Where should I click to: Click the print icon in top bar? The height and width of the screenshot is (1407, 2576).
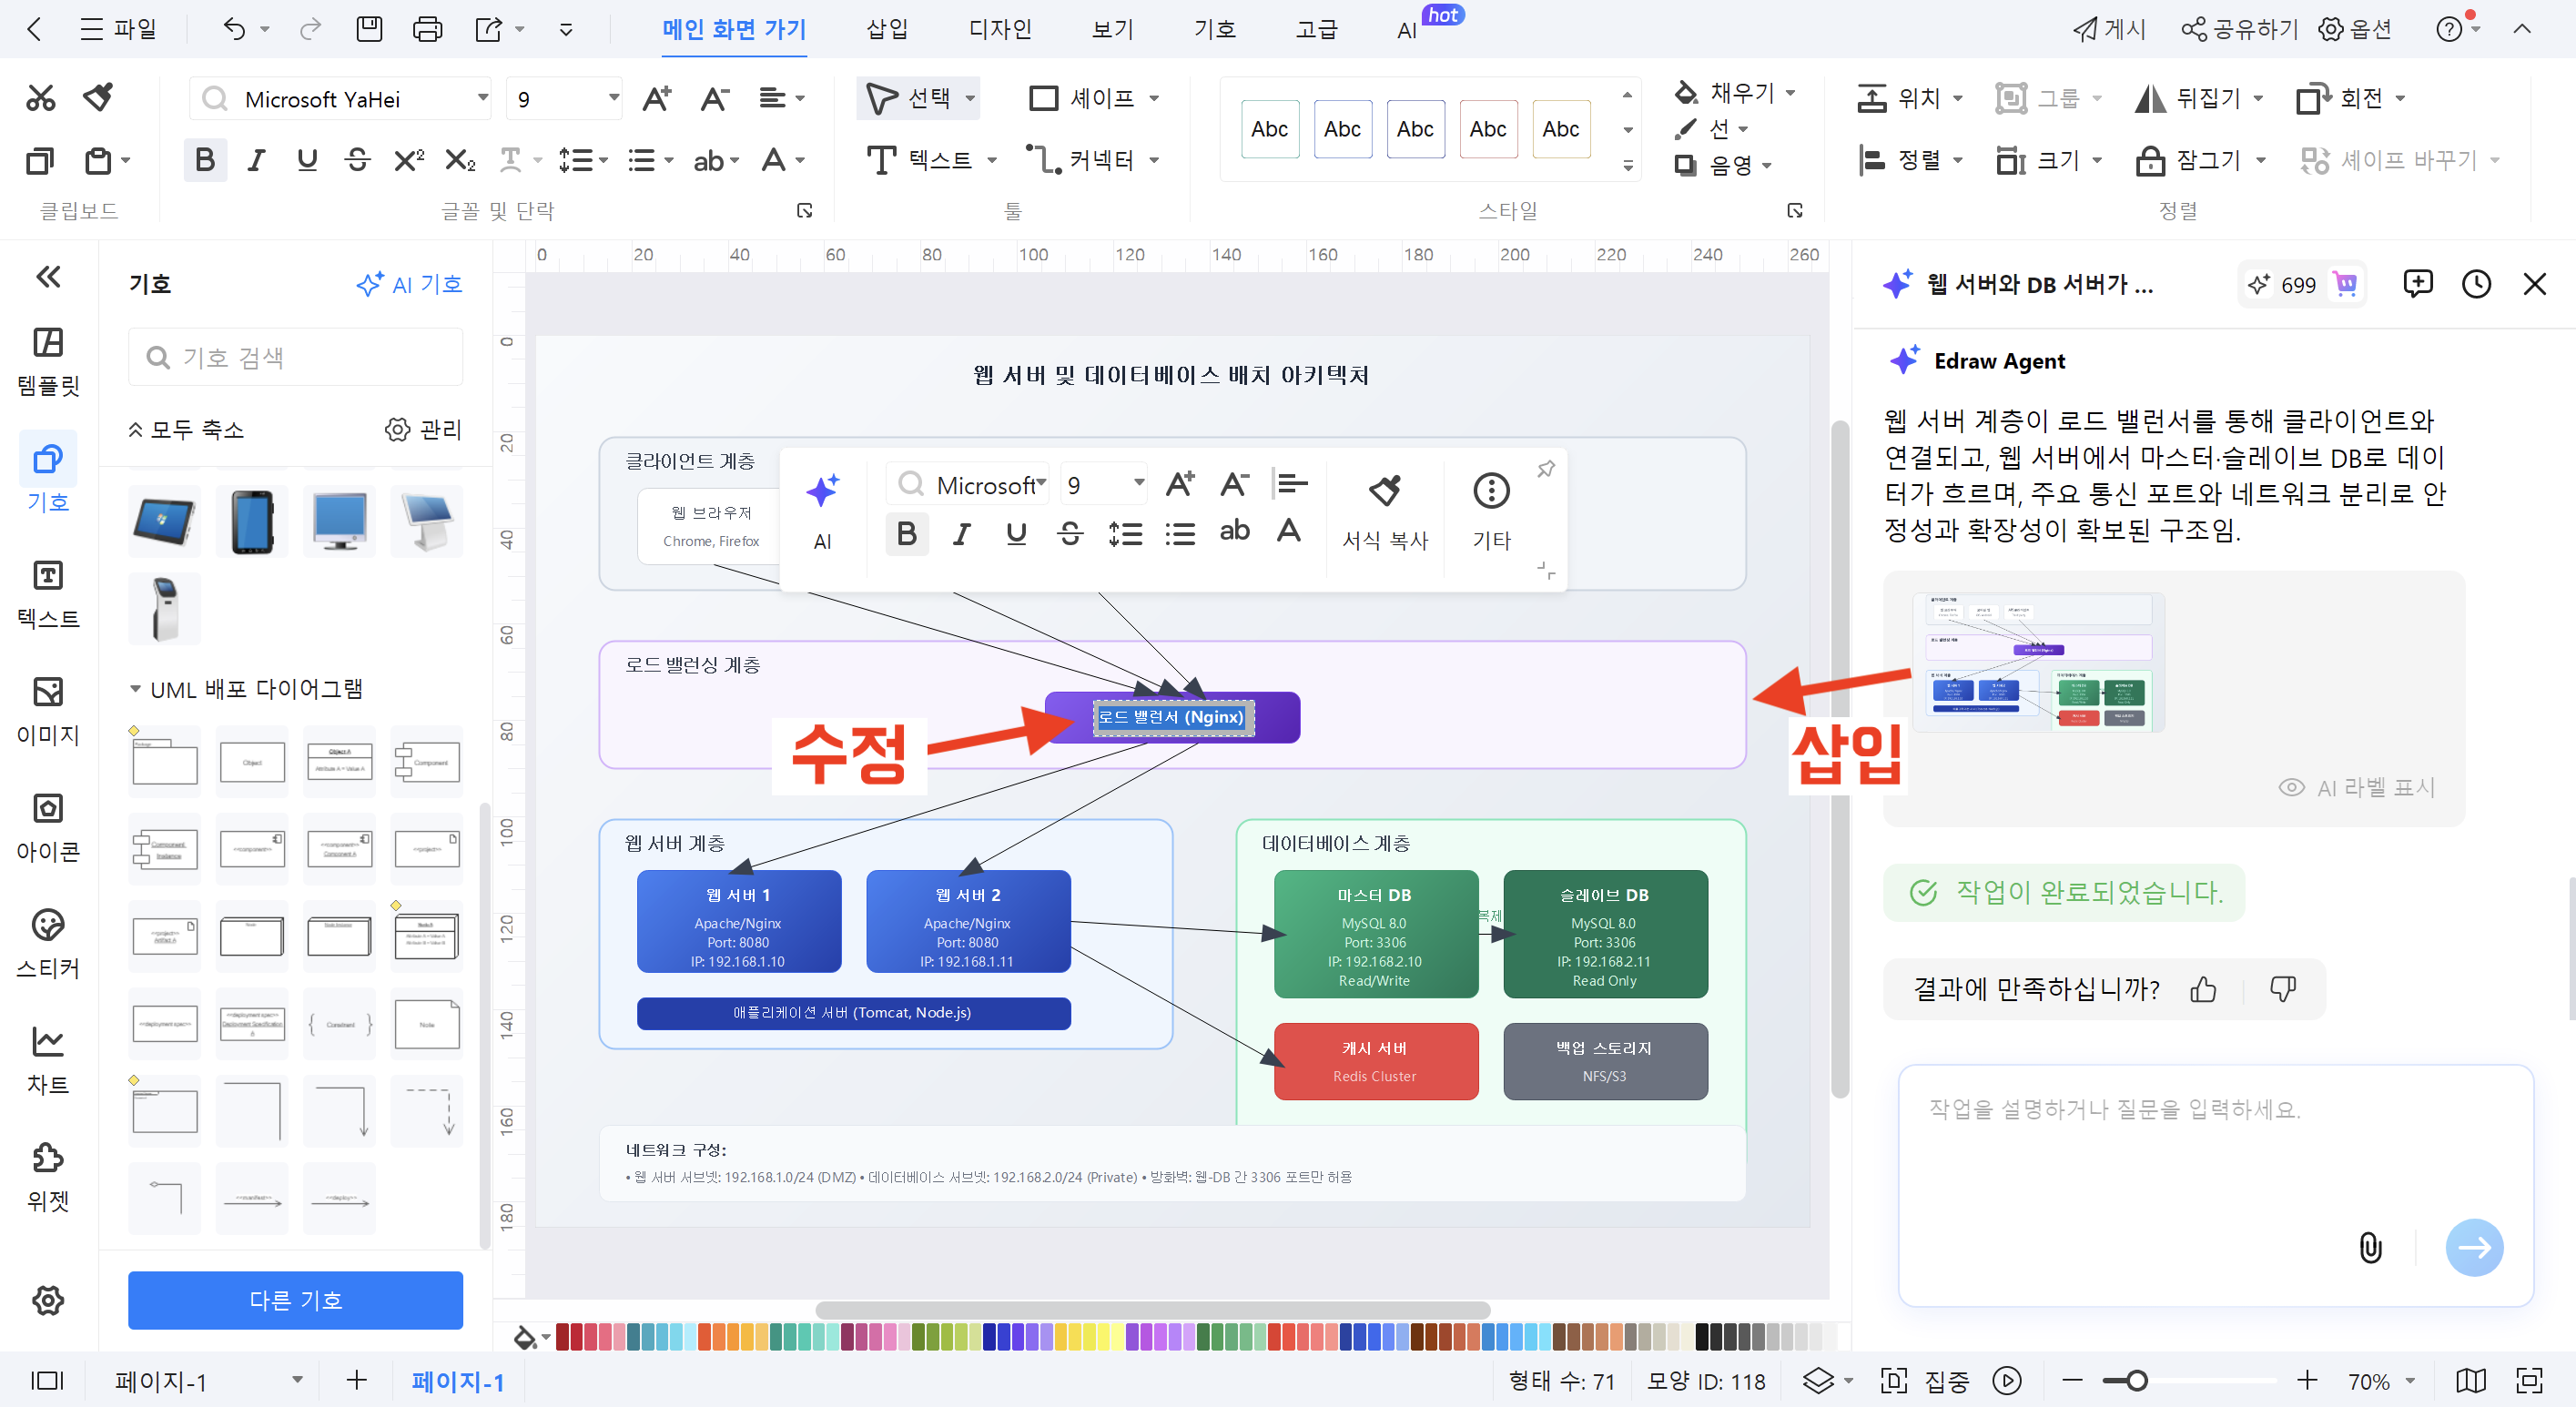coord(427,29)
